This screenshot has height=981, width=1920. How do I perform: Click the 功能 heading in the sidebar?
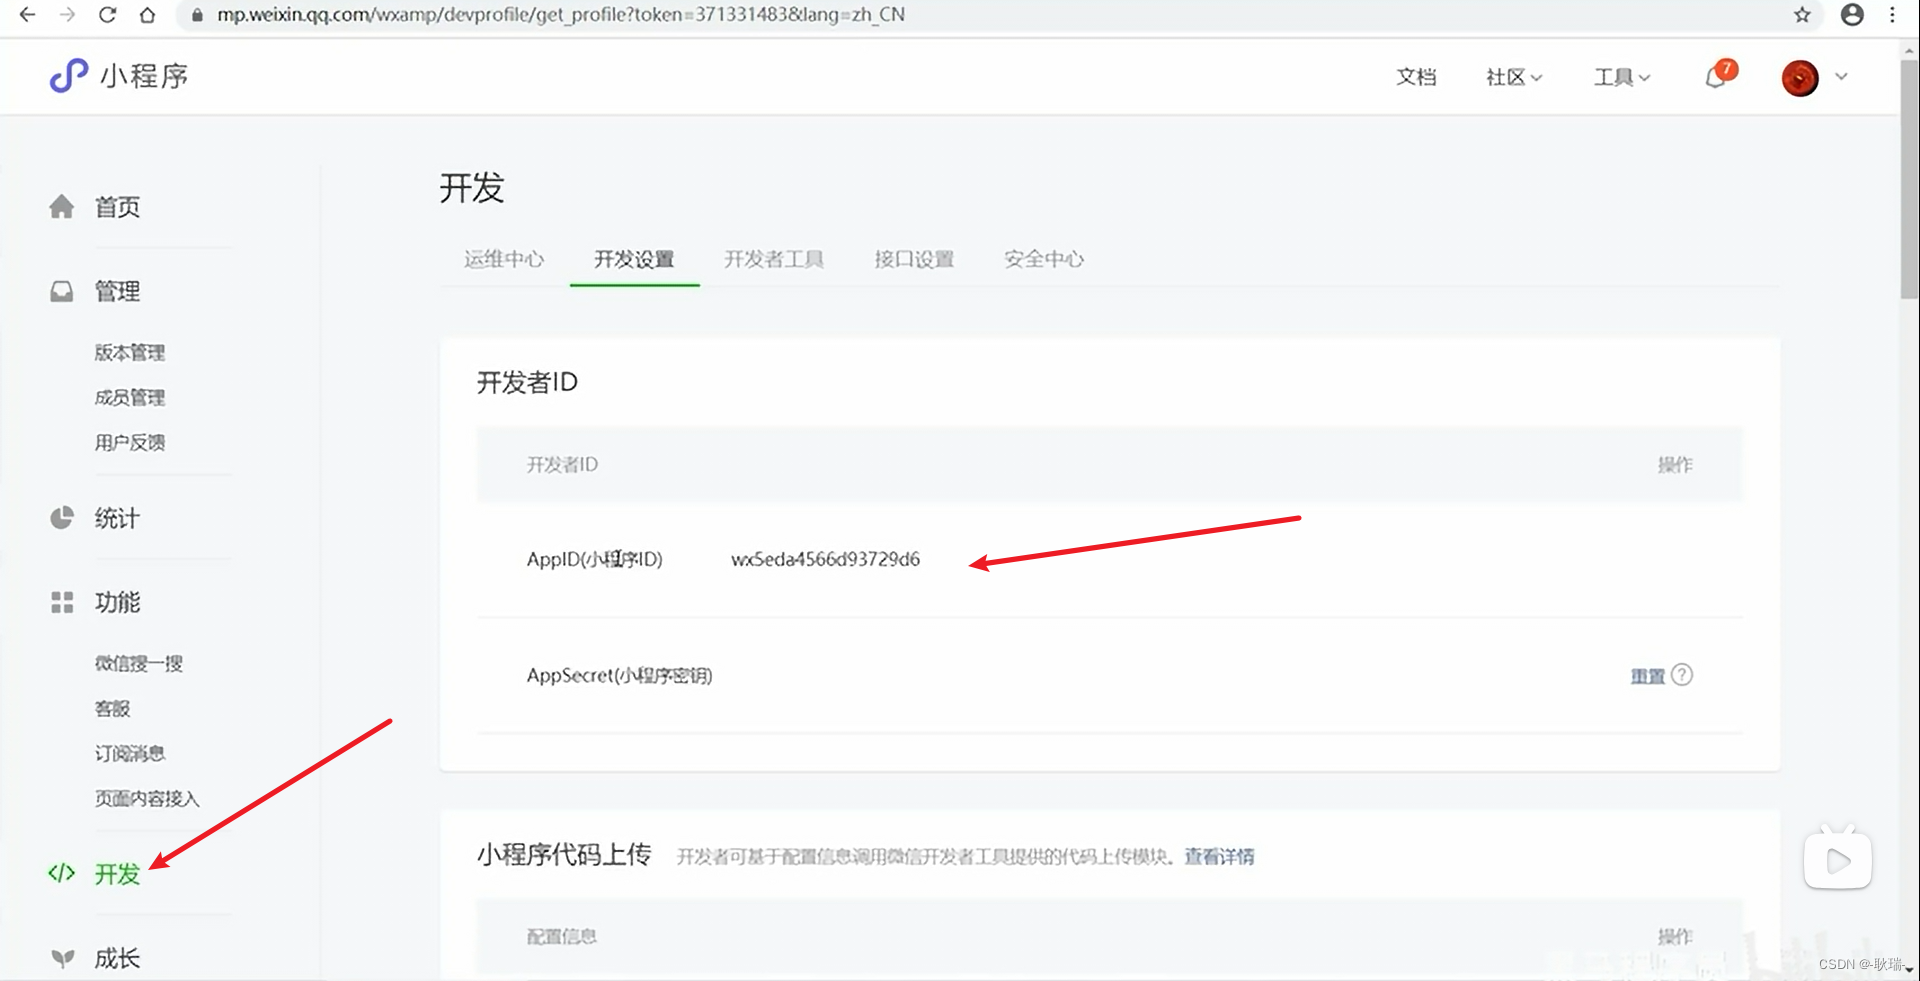click(117, 602)
